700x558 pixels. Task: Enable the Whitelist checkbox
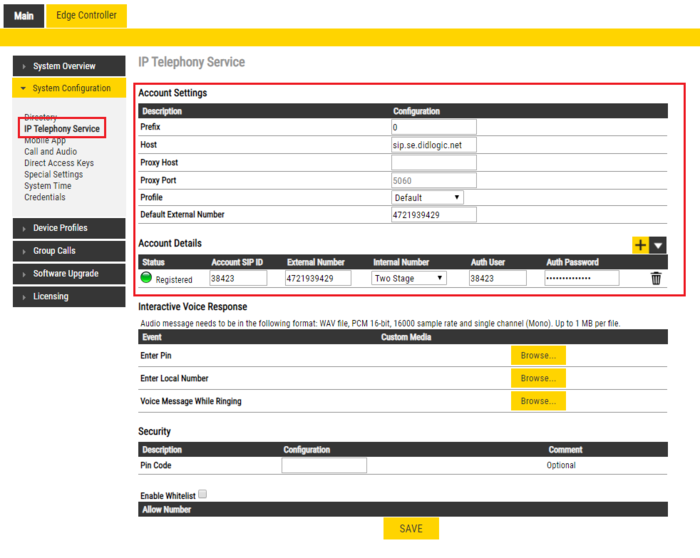[202, 494]
